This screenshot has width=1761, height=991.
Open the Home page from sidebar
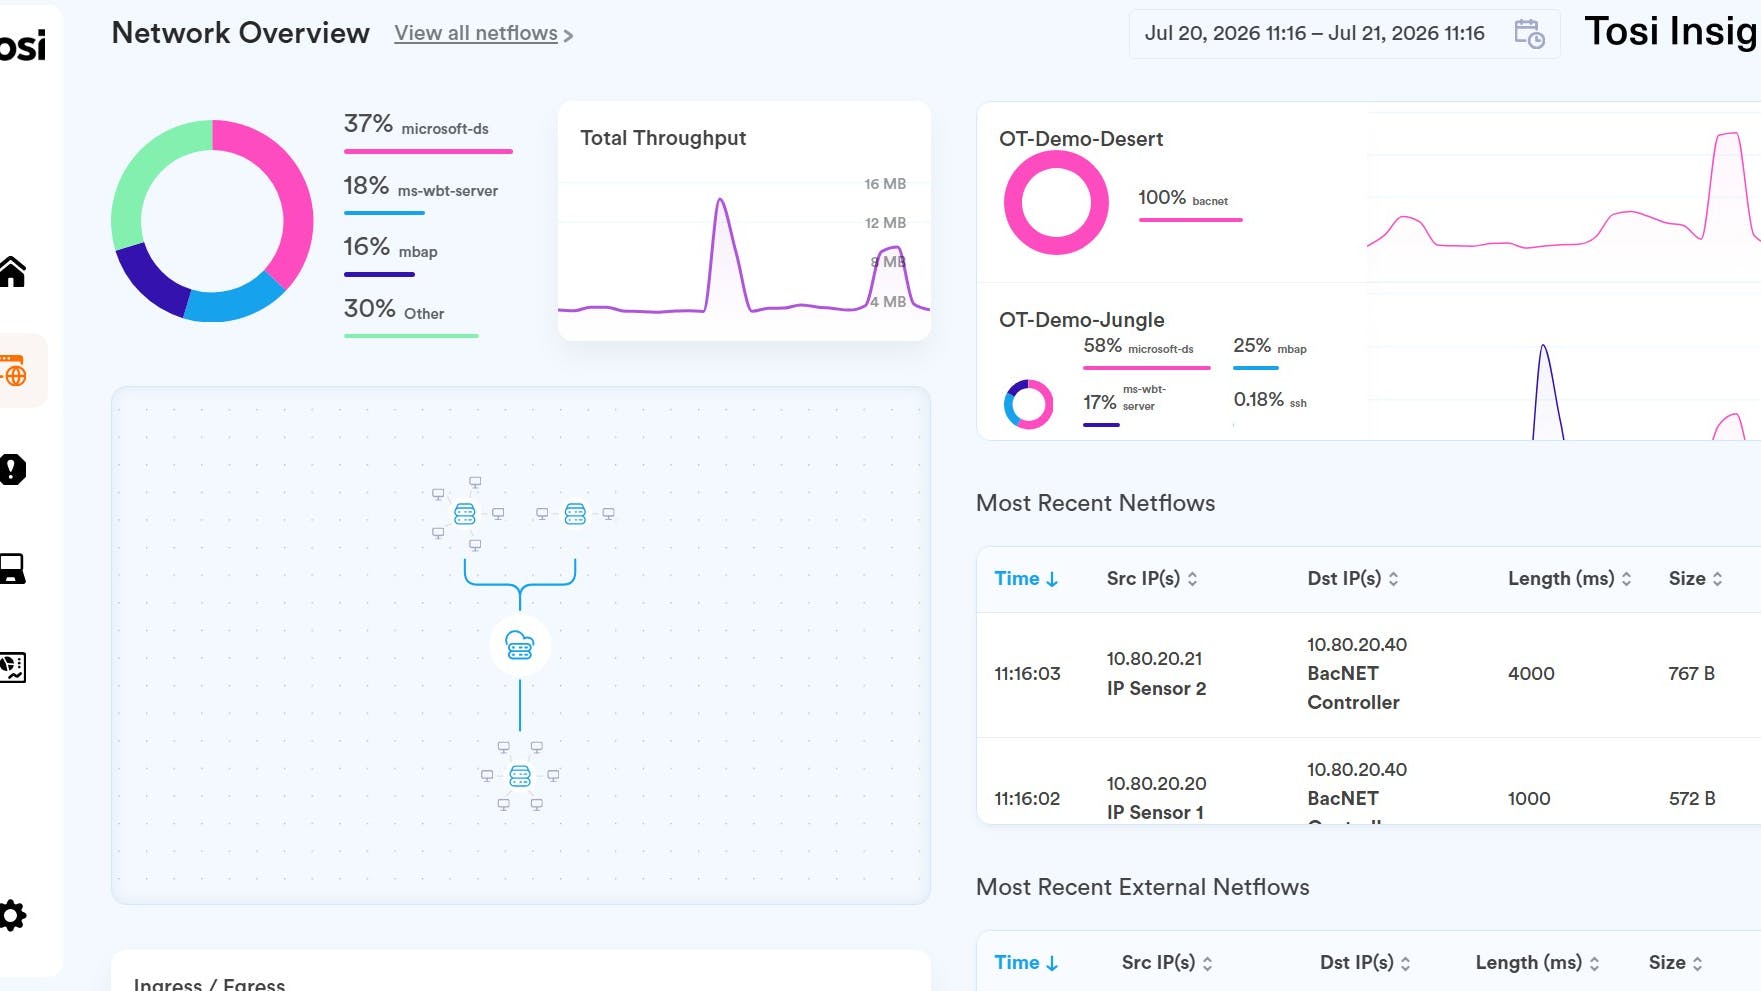point(12,271)
